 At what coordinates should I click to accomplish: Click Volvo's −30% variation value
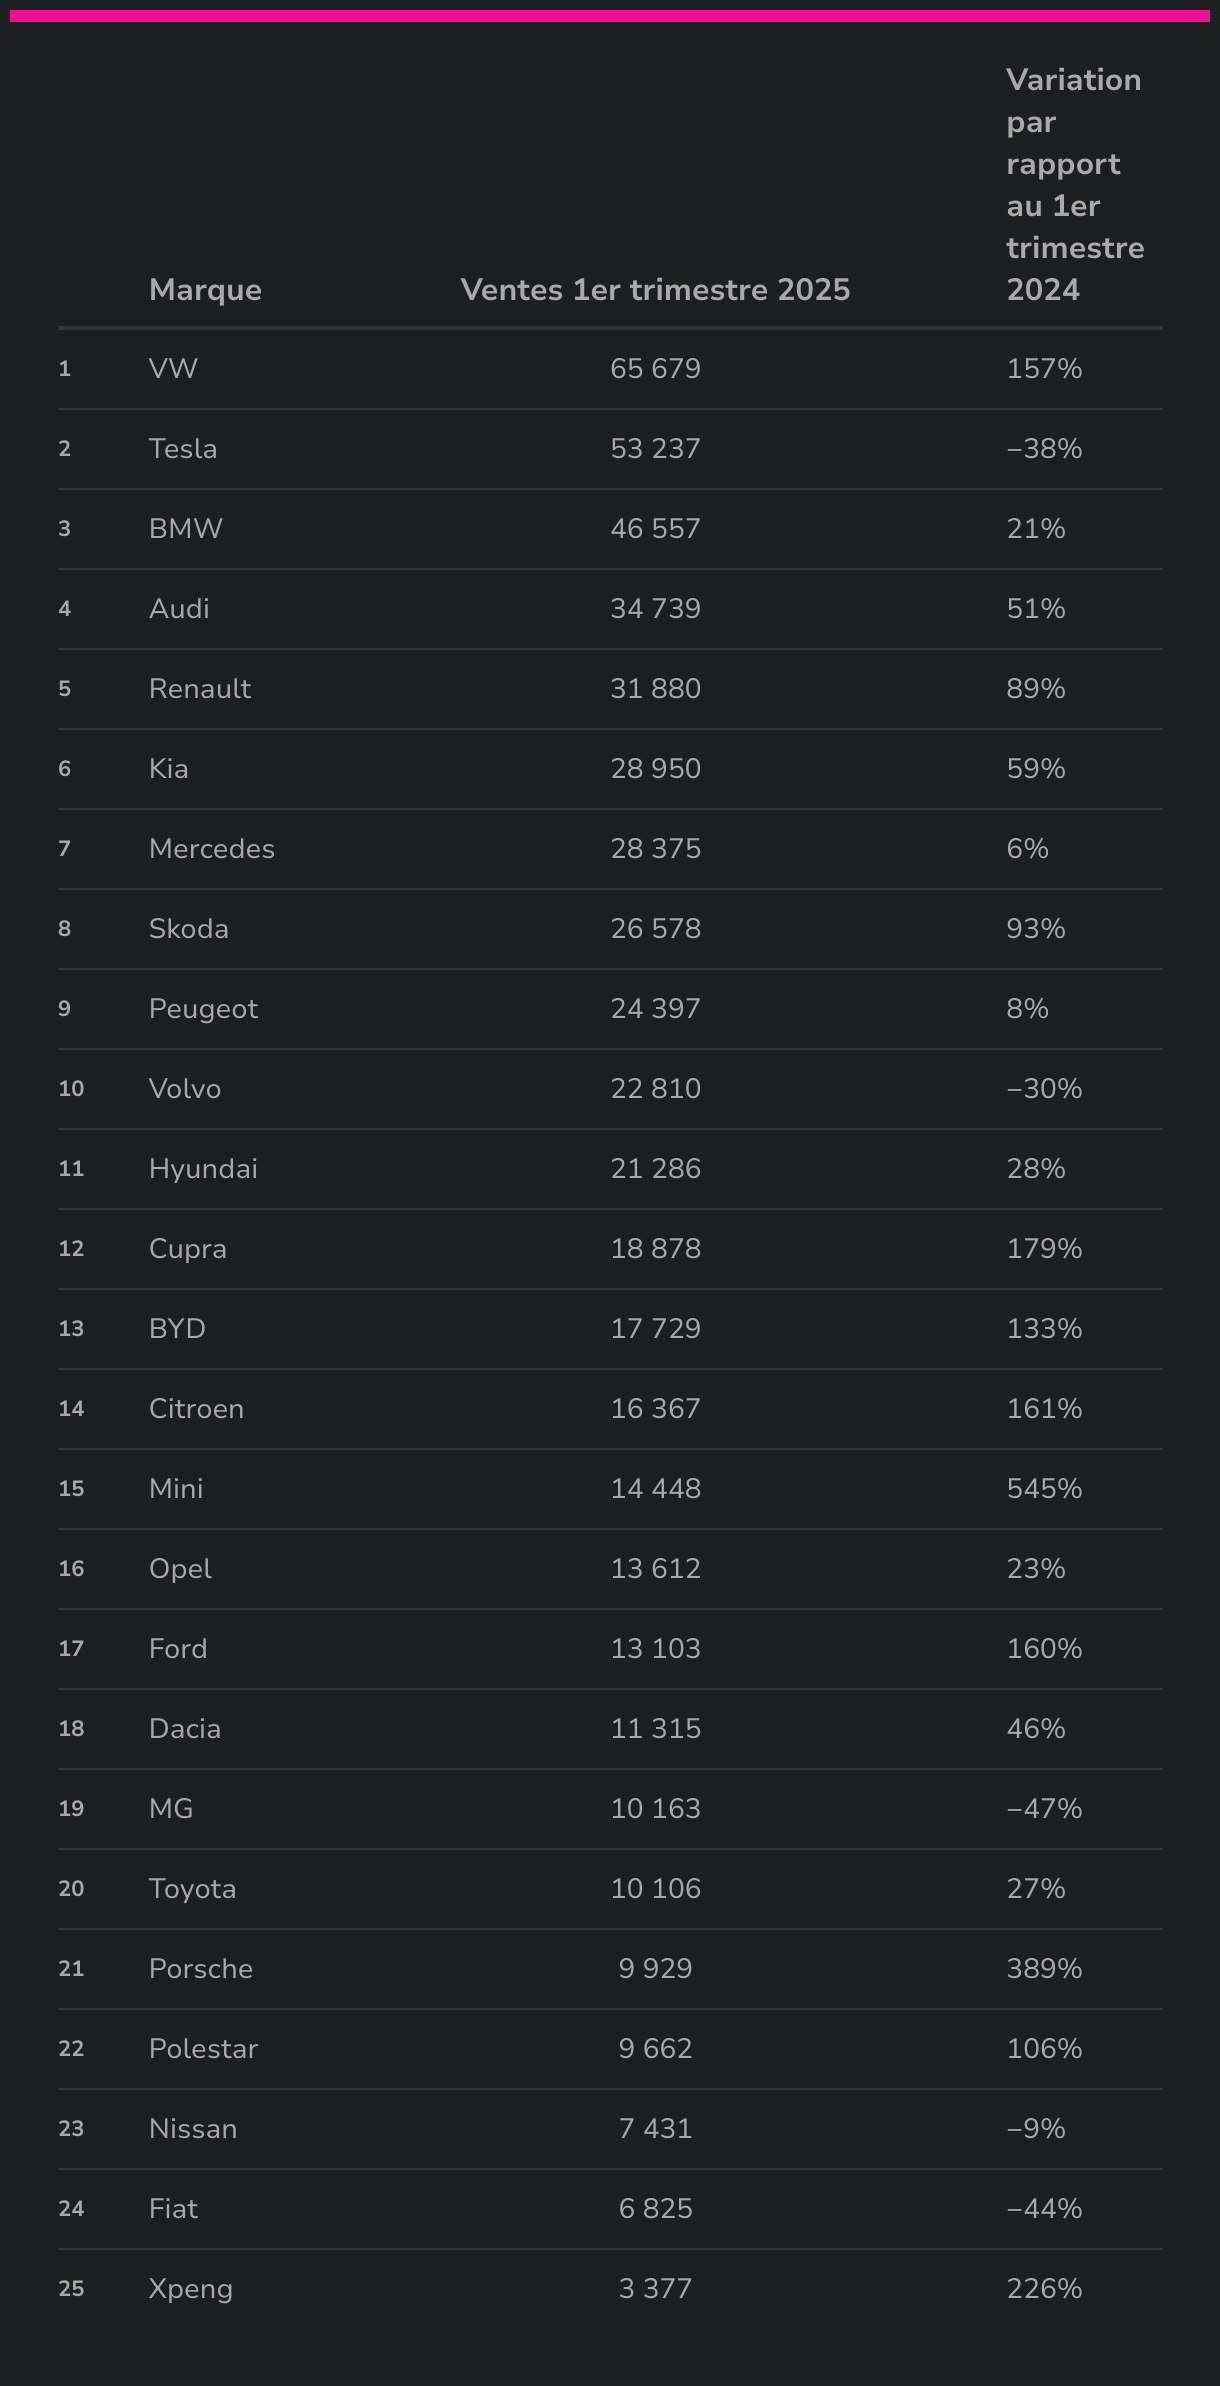[x=1044, y=1089]
